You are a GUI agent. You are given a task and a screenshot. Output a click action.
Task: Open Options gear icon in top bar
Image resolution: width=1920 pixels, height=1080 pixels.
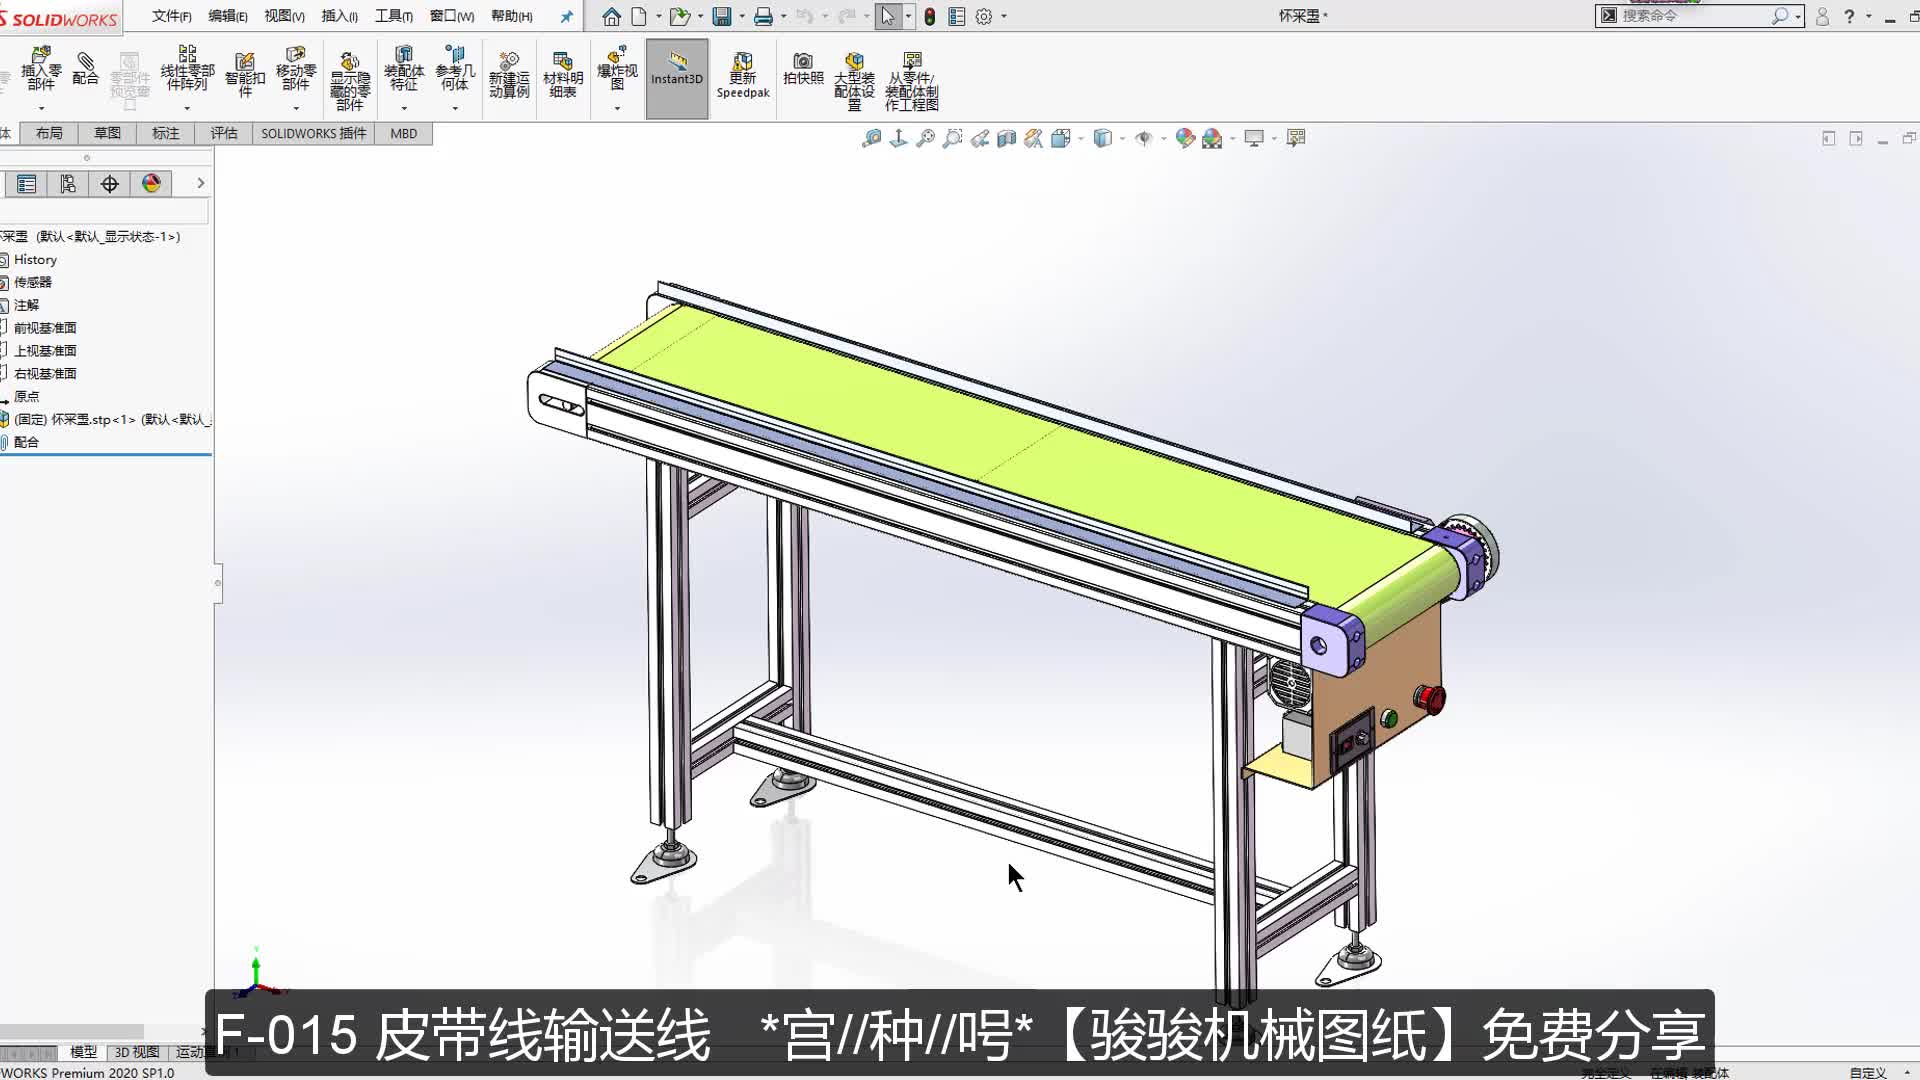coord(984,16)
